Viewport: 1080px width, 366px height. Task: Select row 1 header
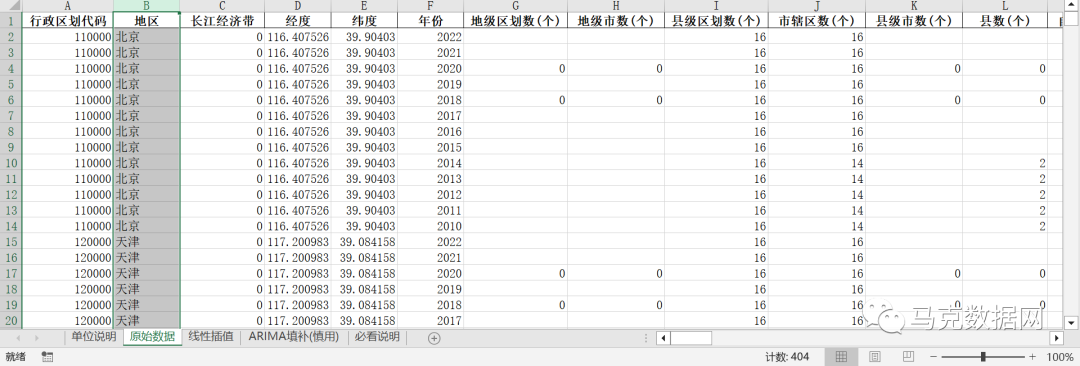click(11, 21)
